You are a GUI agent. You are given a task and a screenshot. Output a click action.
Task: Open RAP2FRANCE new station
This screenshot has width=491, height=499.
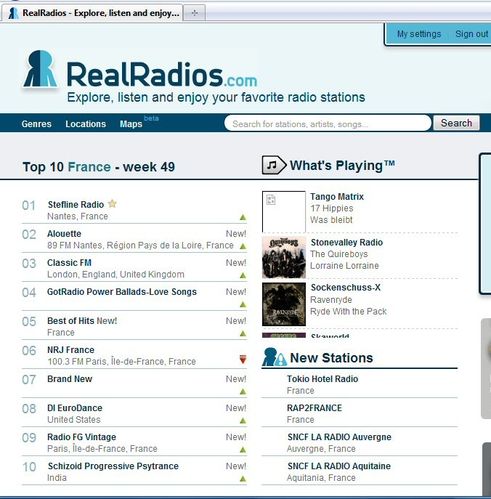[x=314, y=408]
